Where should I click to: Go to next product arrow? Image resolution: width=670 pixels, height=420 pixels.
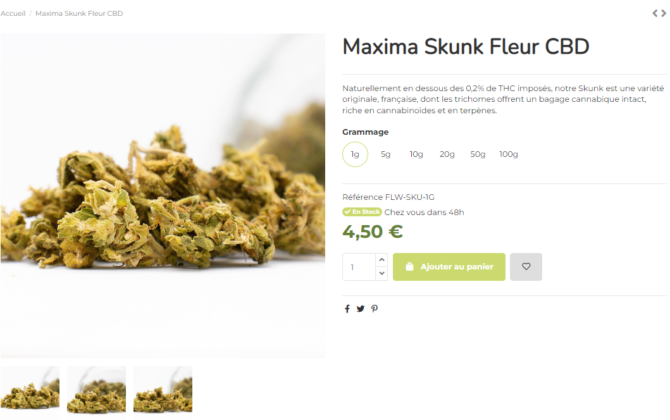pos(664,13)
